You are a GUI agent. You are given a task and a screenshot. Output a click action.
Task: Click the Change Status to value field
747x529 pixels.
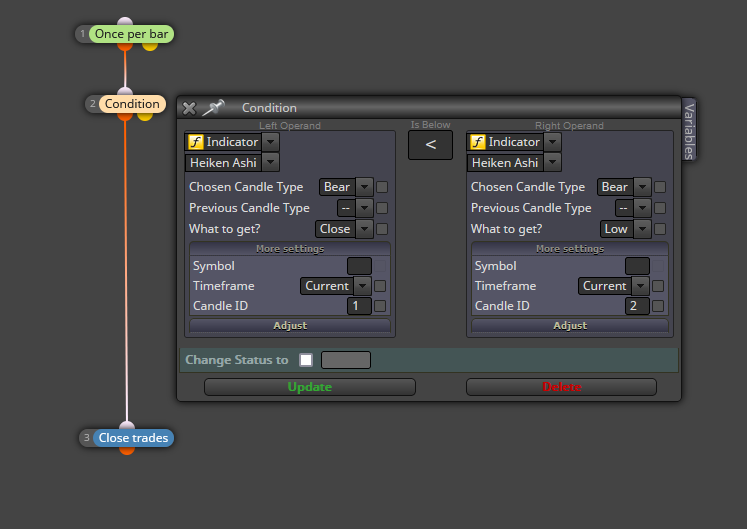point(346,360)
